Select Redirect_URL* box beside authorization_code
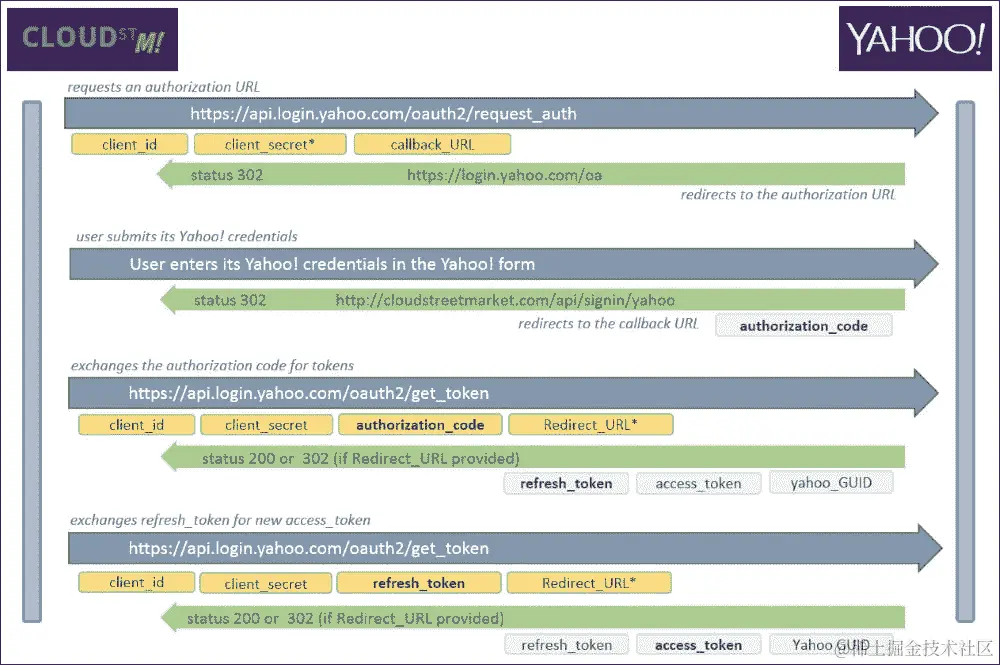This screenshot has width=1000, height=665. coord(591,425)
